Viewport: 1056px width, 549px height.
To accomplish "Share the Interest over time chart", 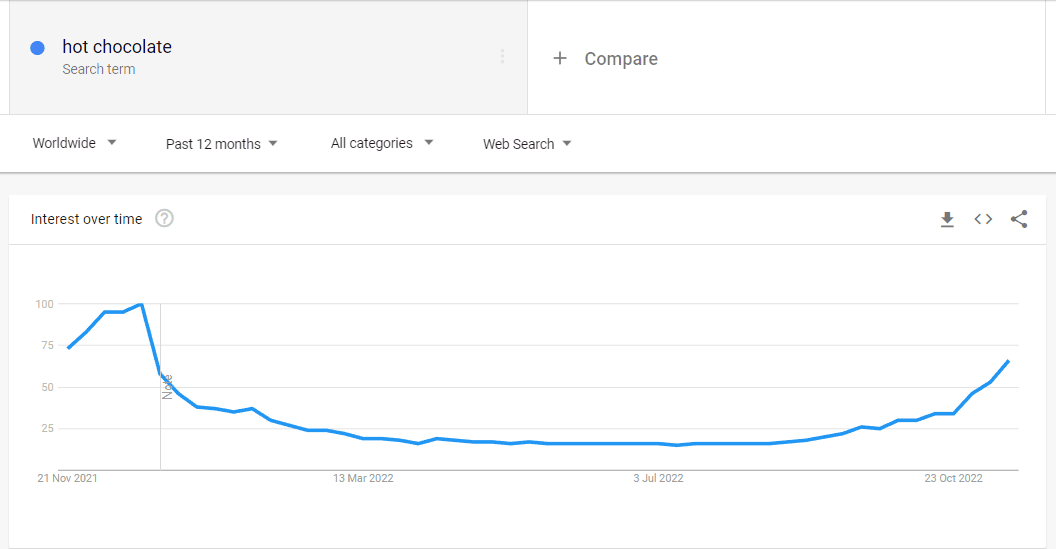I will [1019, 219].
